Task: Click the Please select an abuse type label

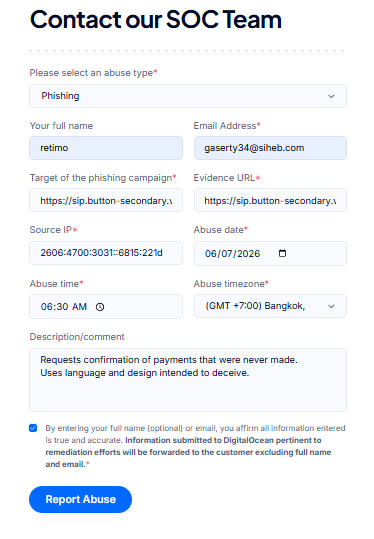Action: coord(93,73)
